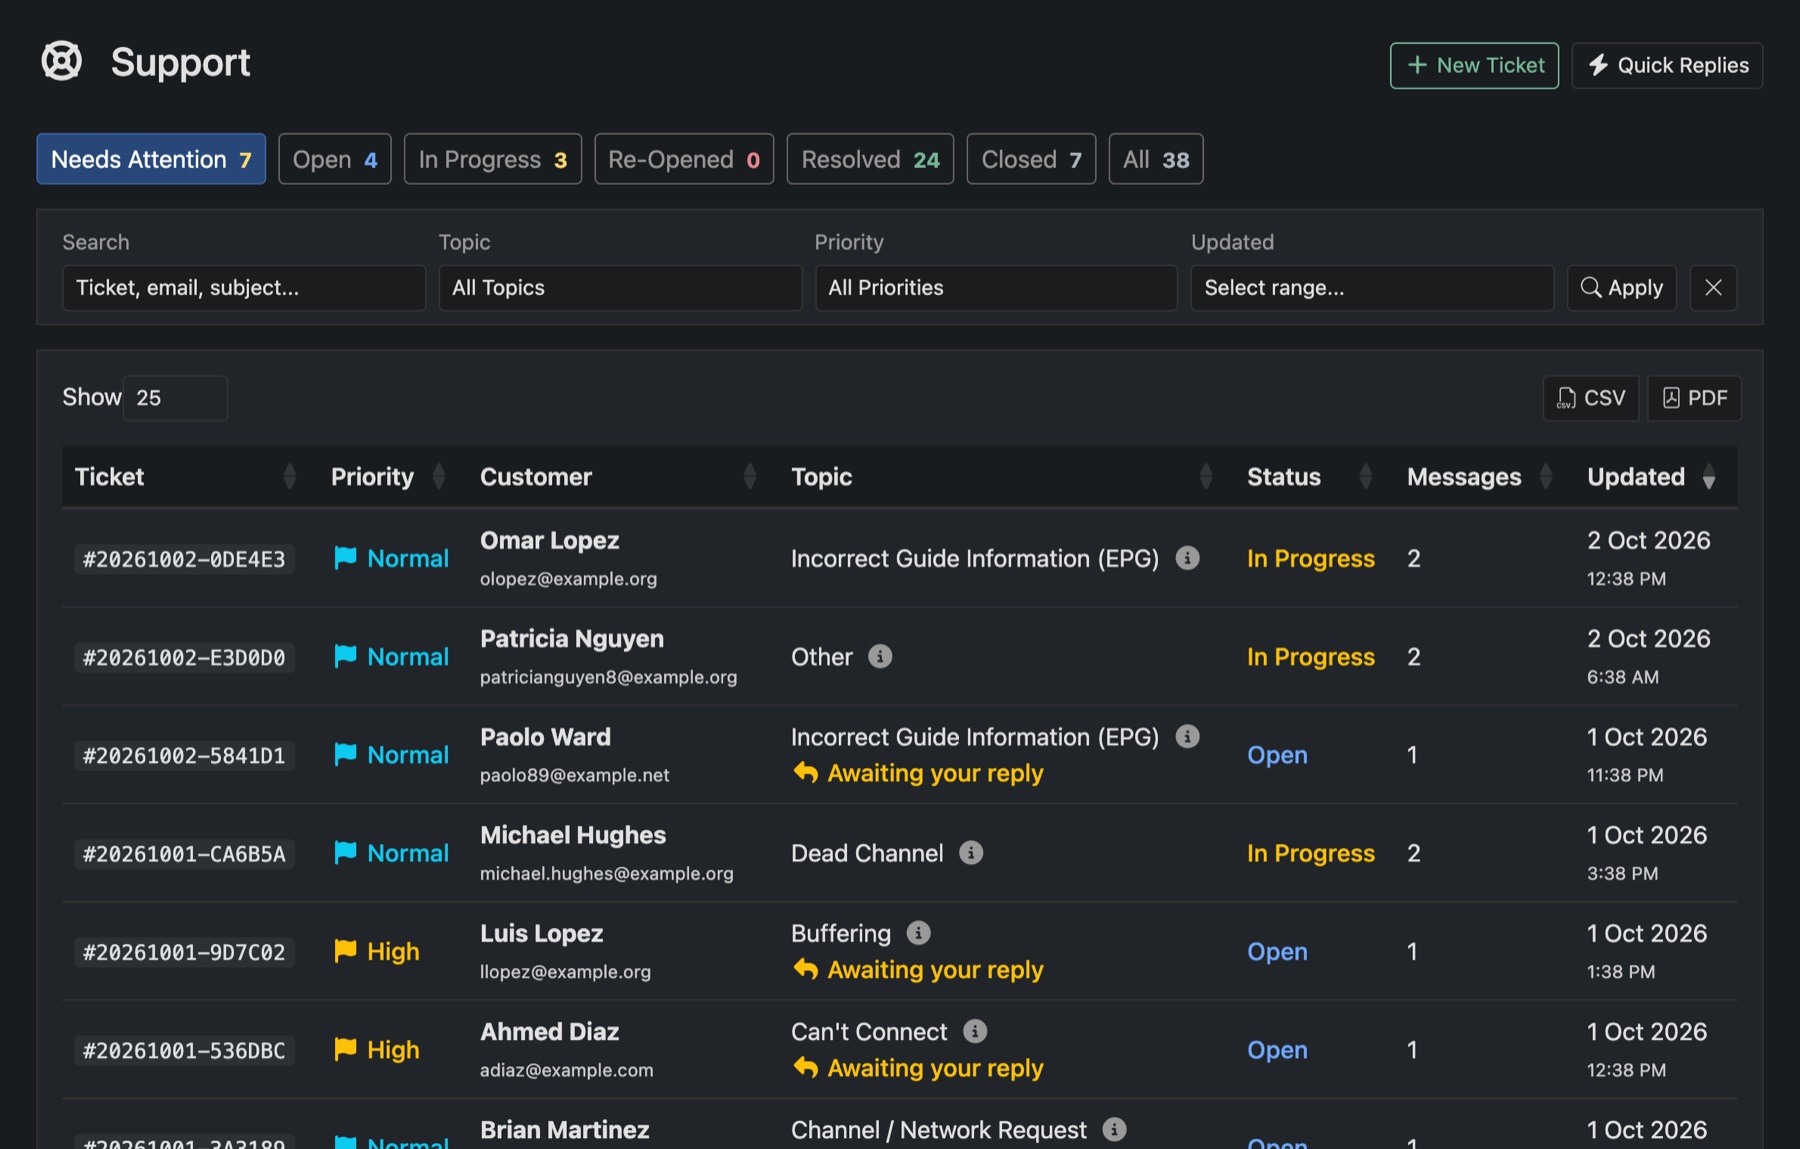Click Normal priority flag for Omar Lopez

pyautogui.click(x=345, y=558)
